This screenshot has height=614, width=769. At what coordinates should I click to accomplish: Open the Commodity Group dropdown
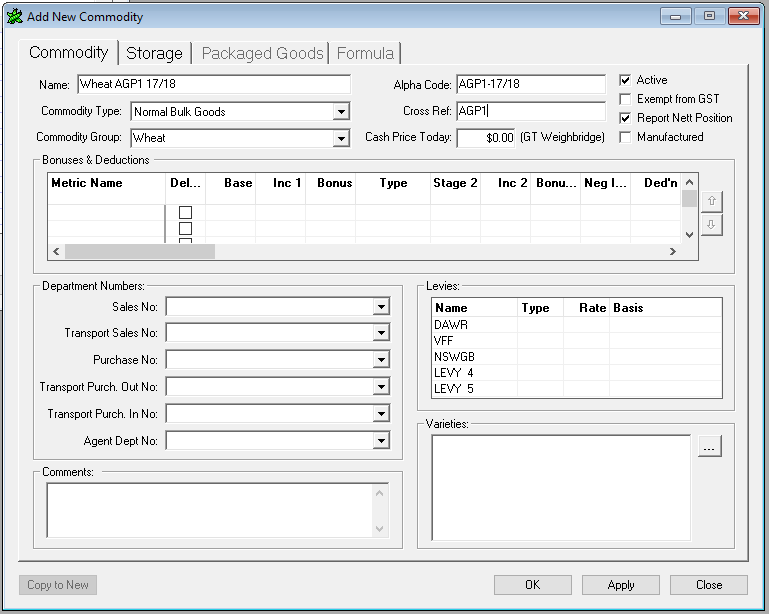point(341,138)
